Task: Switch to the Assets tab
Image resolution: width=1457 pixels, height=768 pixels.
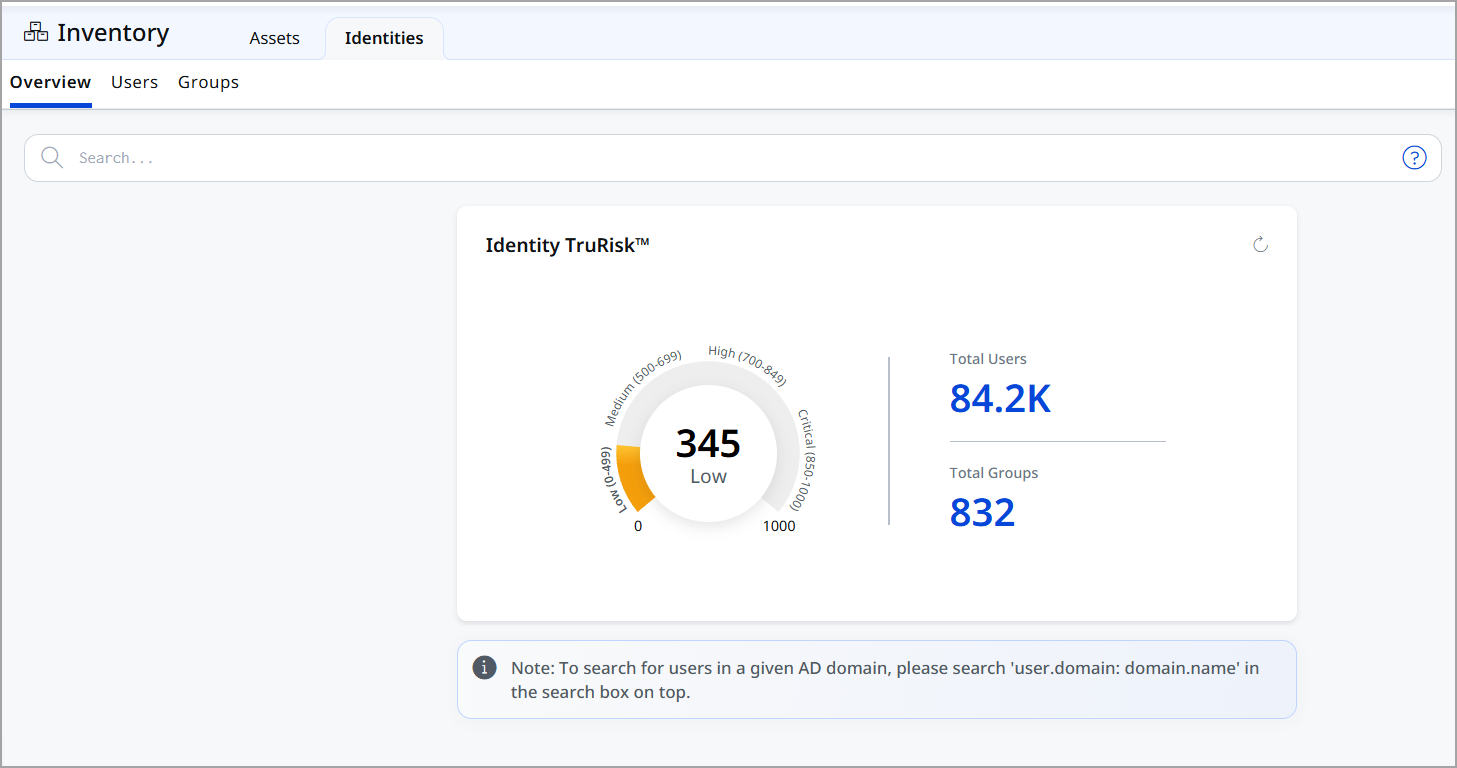Action: pos(274,38)
